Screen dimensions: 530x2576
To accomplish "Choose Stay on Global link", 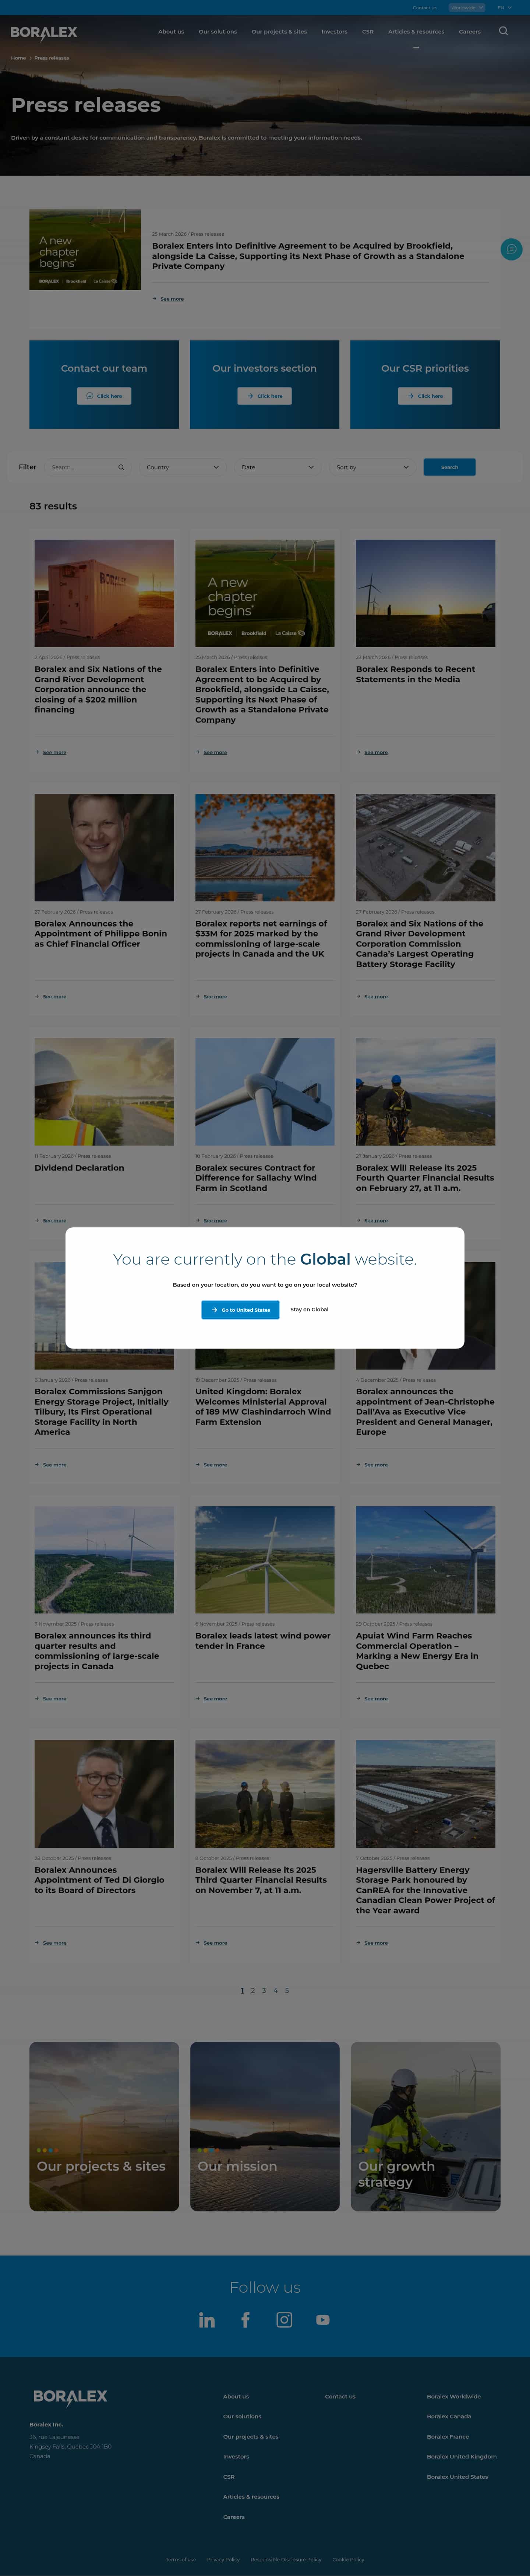I will click(x=309, y=1310).
